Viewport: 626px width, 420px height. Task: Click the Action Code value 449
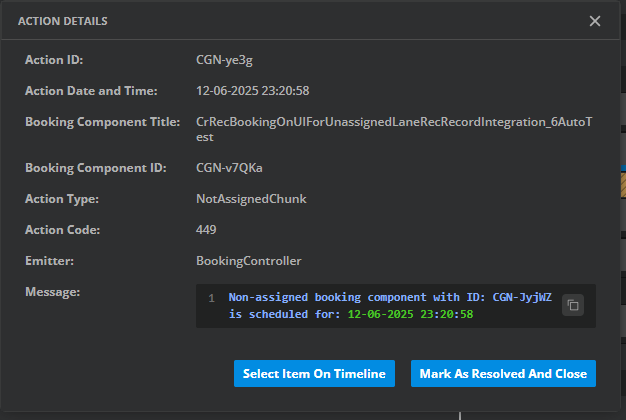pyautogui.click(x=206, y=230)
